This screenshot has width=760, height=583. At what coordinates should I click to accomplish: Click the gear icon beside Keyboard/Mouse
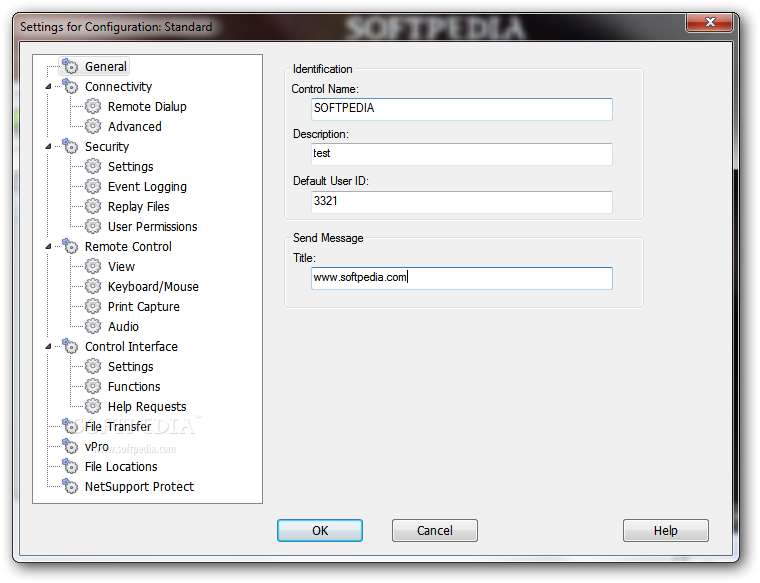click(93, 286)
